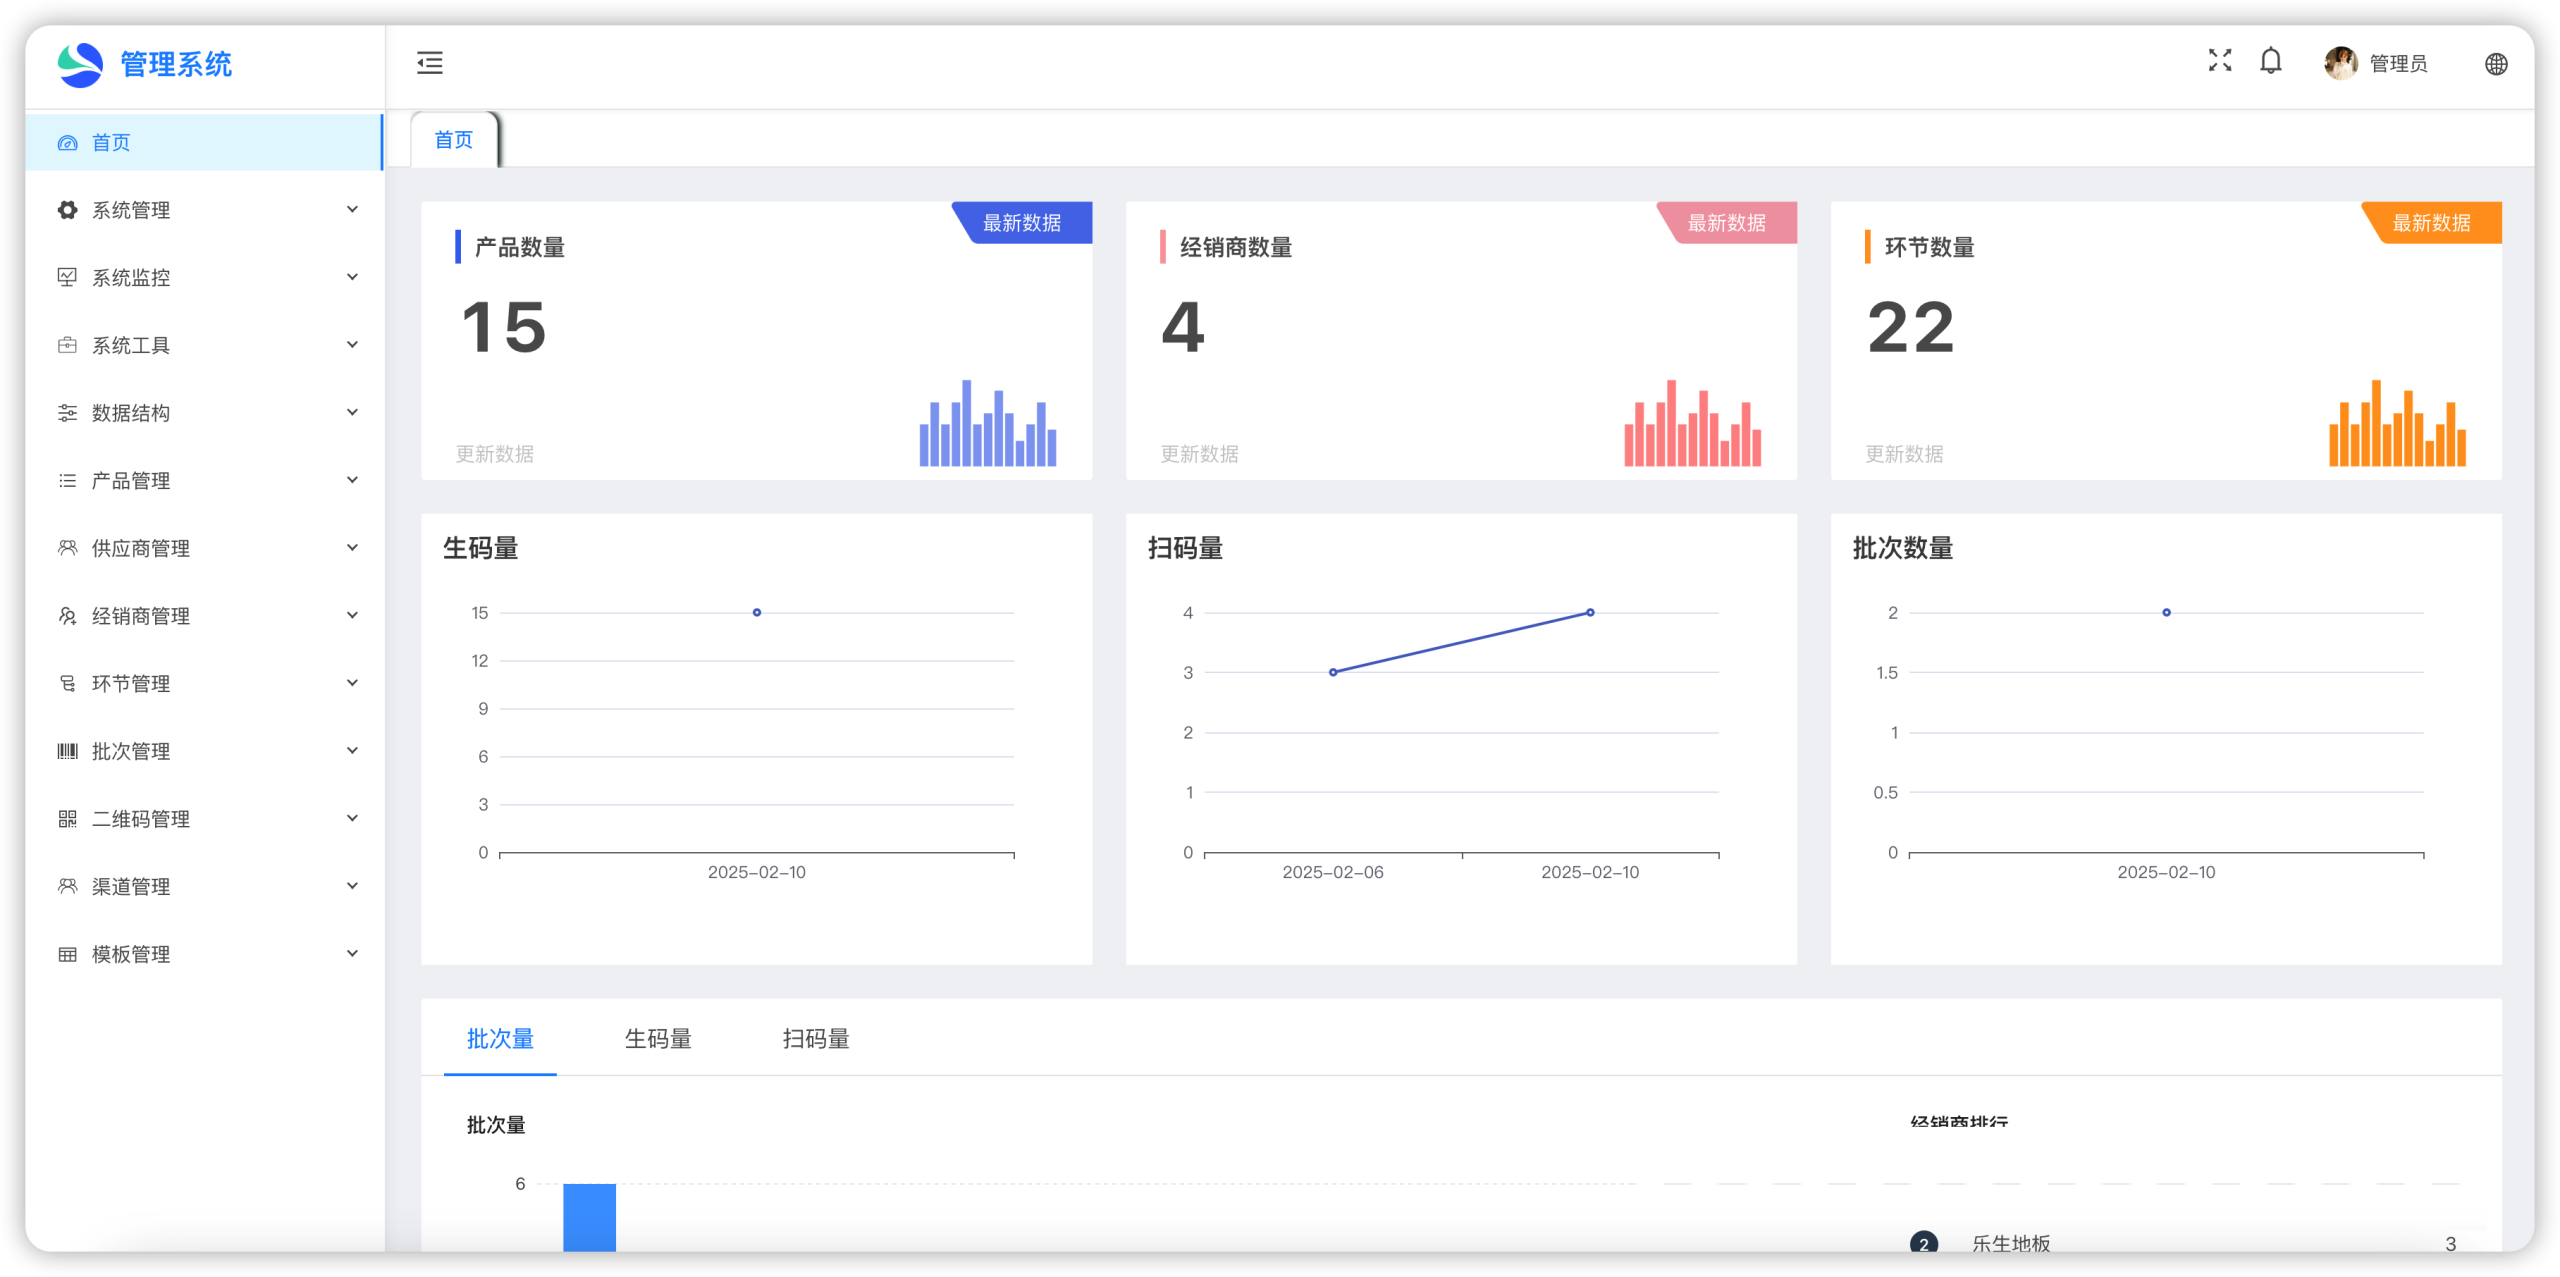
Task: Click the management system logo
Action: [x=80, y=65]
